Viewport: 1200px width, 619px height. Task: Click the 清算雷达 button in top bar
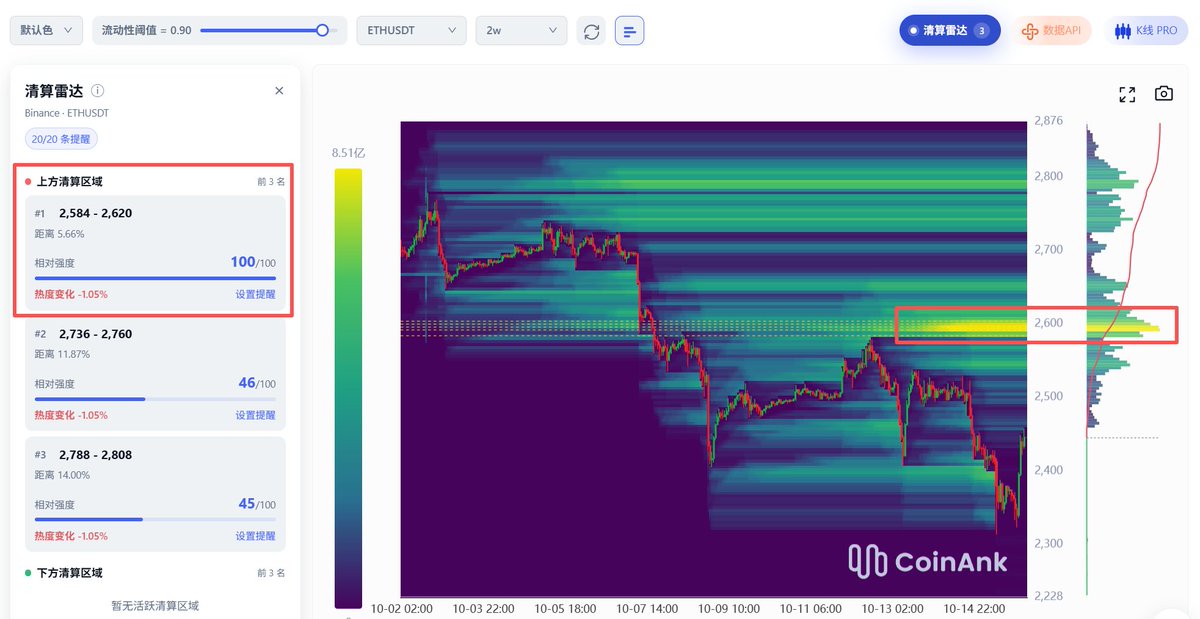[950, 30]
